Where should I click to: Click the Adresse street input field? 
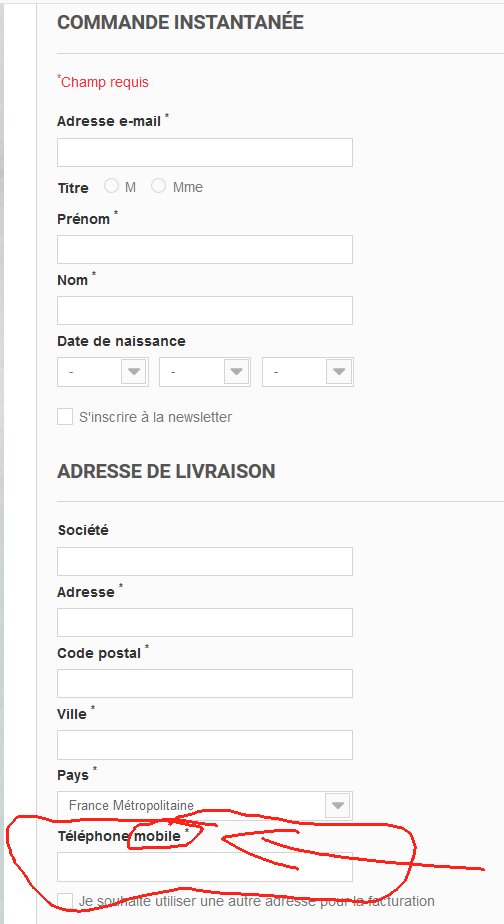[x=205, y=622]
